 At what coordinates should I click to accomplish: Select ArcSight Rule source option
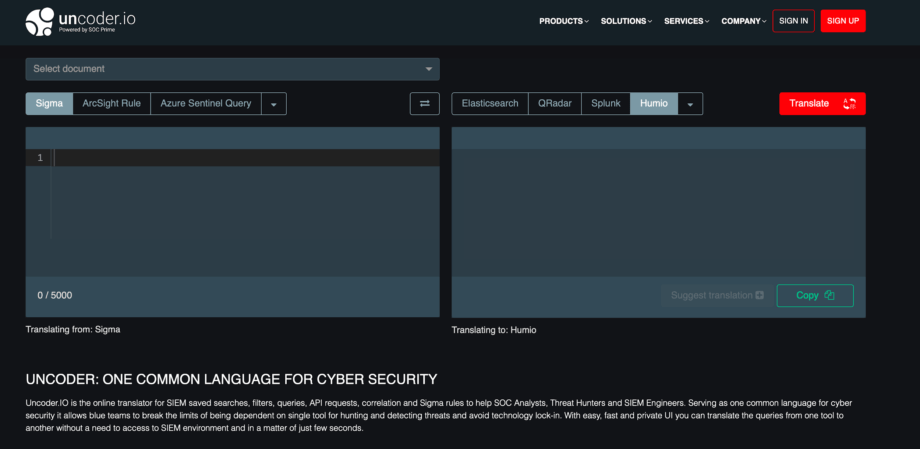click(x=111, y=103)
